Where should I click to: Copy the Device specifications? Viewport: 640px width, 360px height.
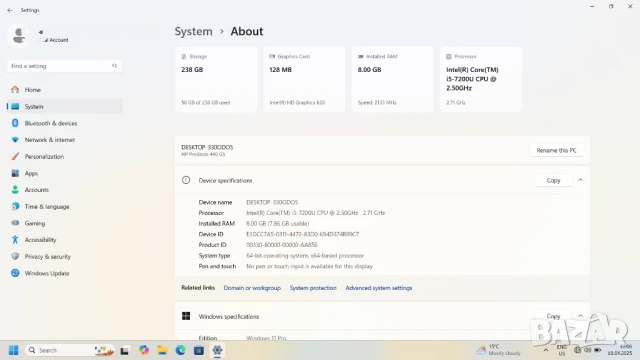[x=553, y=180]
